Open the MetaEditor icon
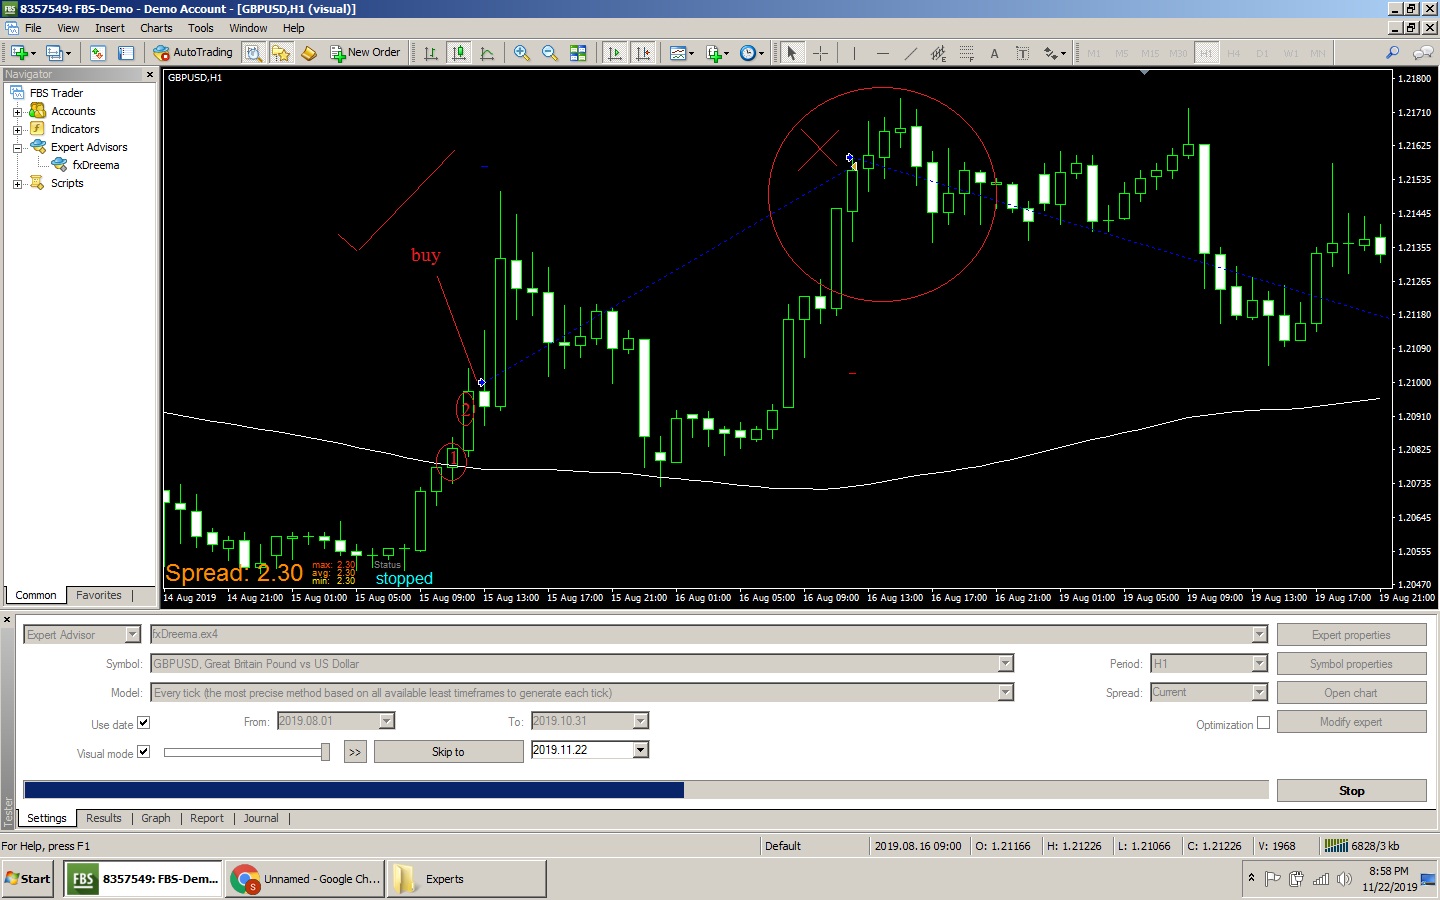Screen dimensions: 1440x900 coord(310,53)
